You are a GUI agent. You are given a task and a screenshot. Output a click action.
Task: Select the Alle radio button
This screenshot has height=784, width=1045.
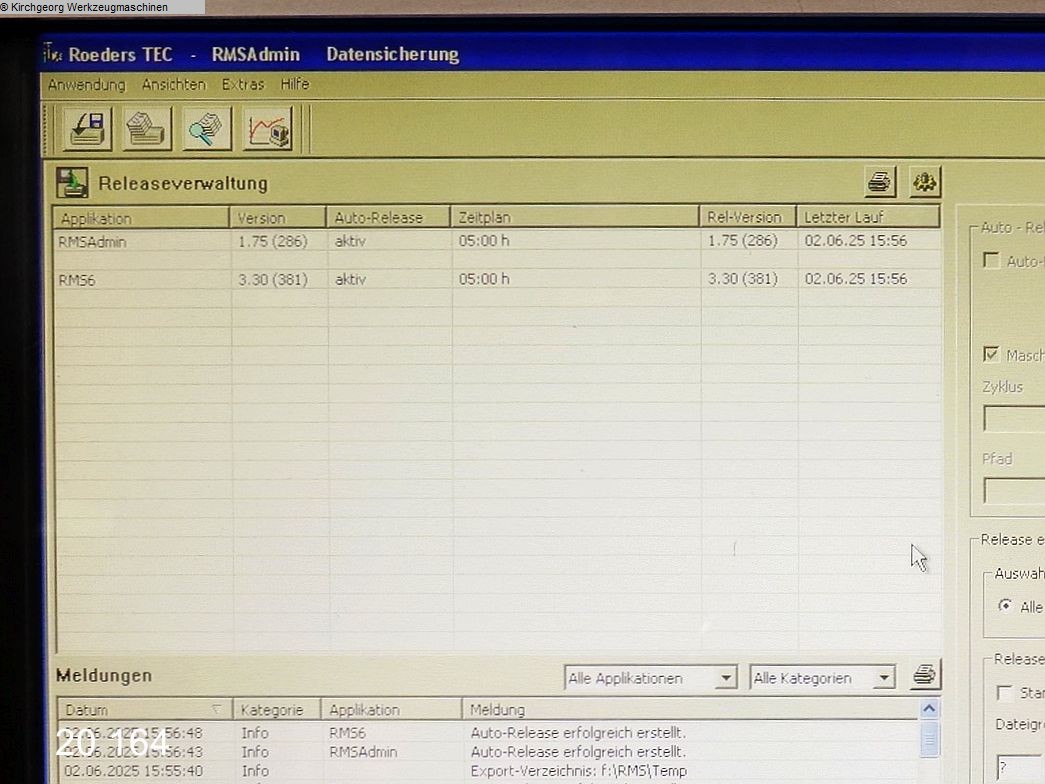1005,606
